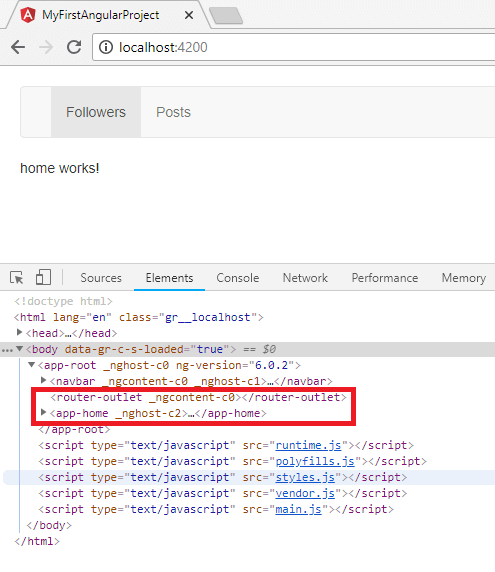Expand the head element node
The image size is (495, 572).
point(19,332)
